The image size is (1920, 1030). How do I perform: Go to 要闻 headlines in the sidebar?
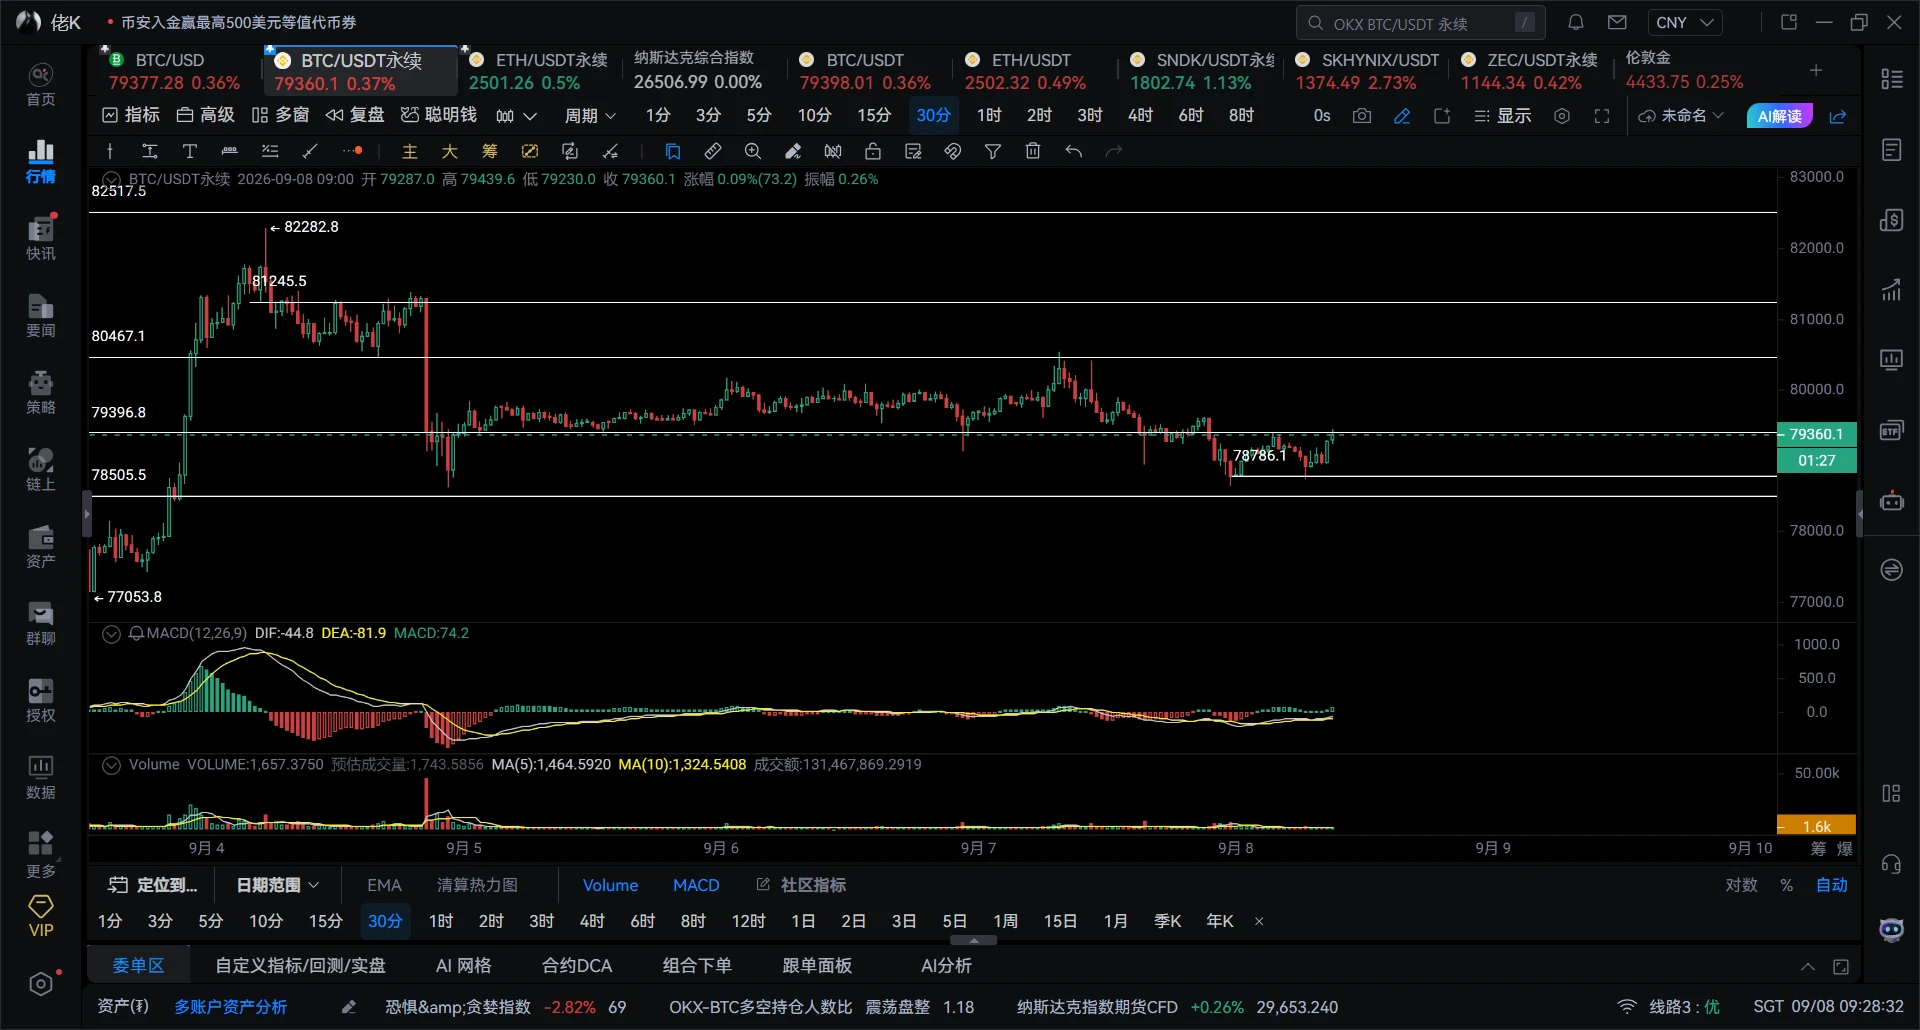click(41, 316)
